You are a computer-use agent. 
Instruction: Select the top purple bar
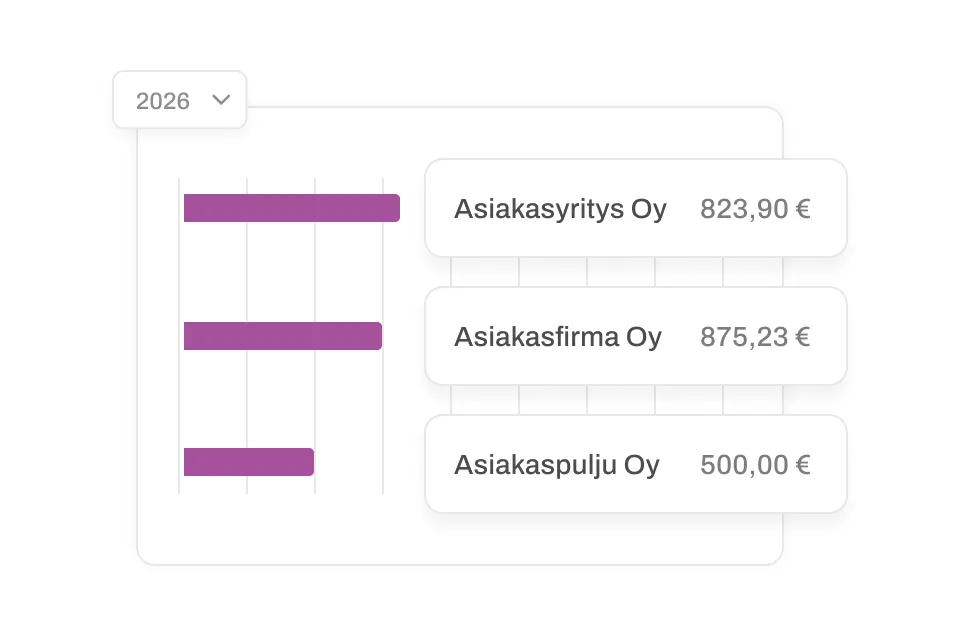tap(291, 207)
